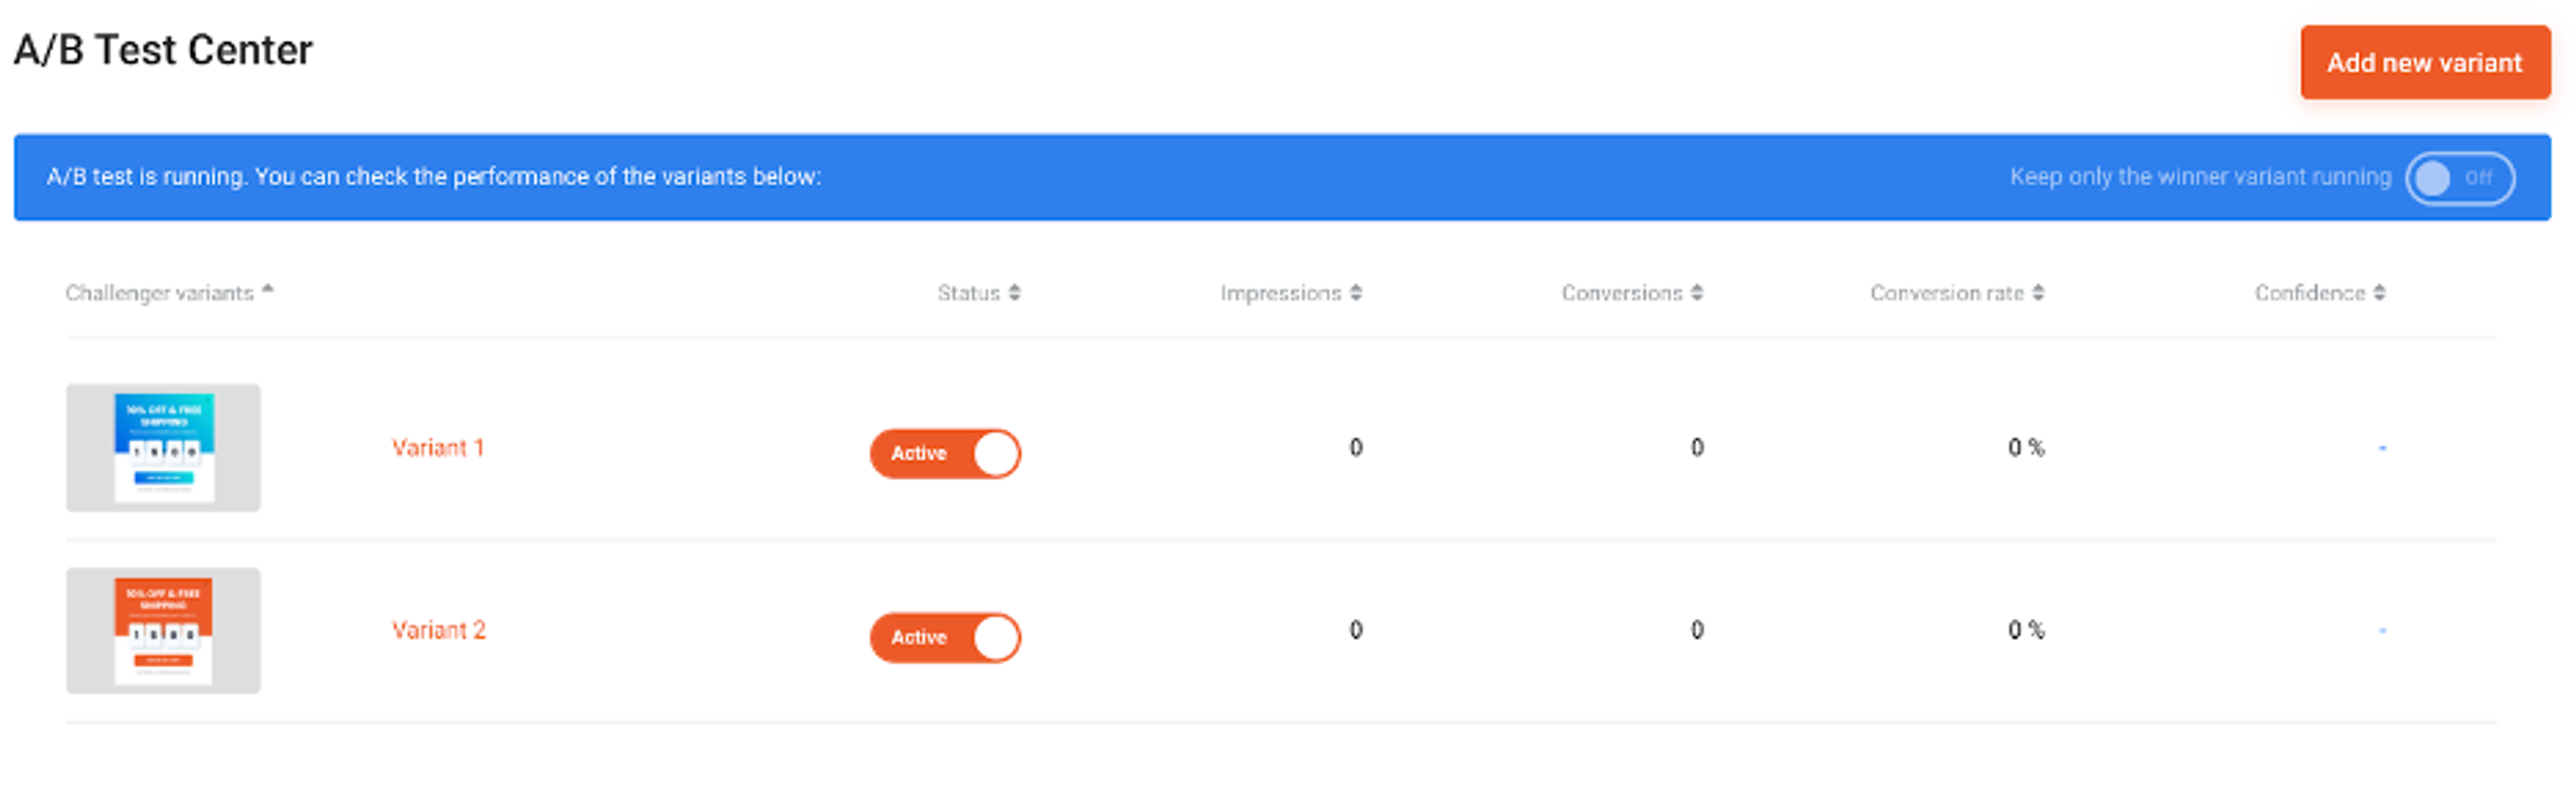2576x787 pixels.
Task: Sort the table by Status column
Action: click(1016, 292)
